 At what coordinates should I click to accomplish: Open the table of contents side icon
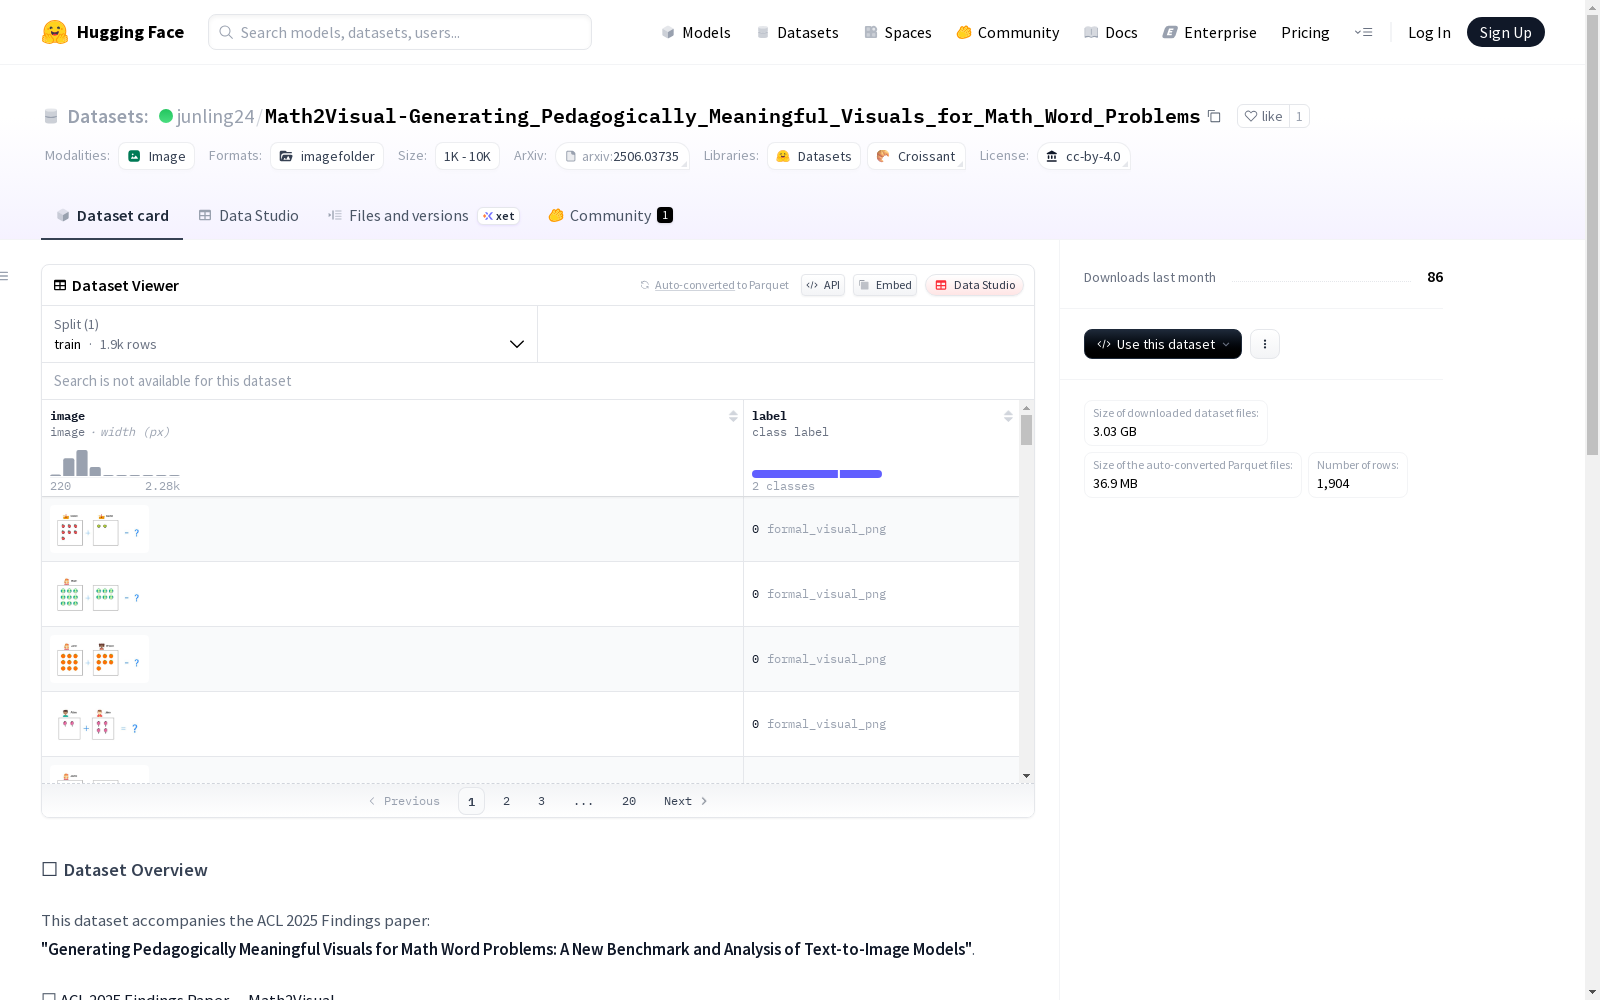[x=5, y=276]
